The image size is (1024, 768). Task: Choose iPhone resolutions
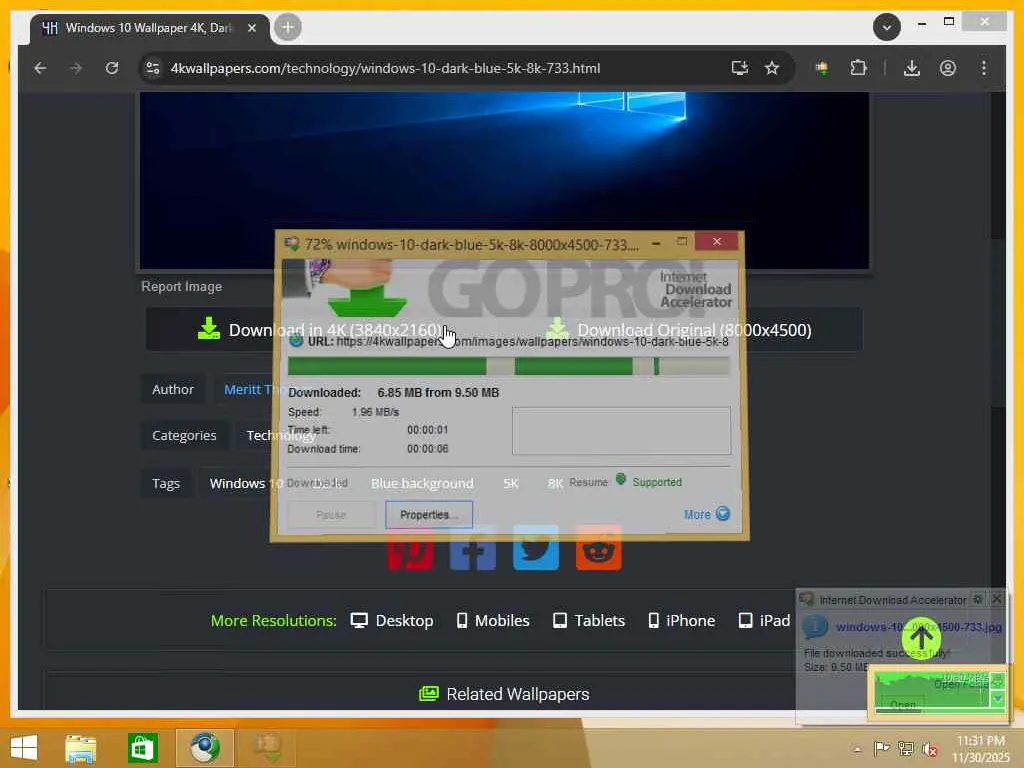pos(681,620)
